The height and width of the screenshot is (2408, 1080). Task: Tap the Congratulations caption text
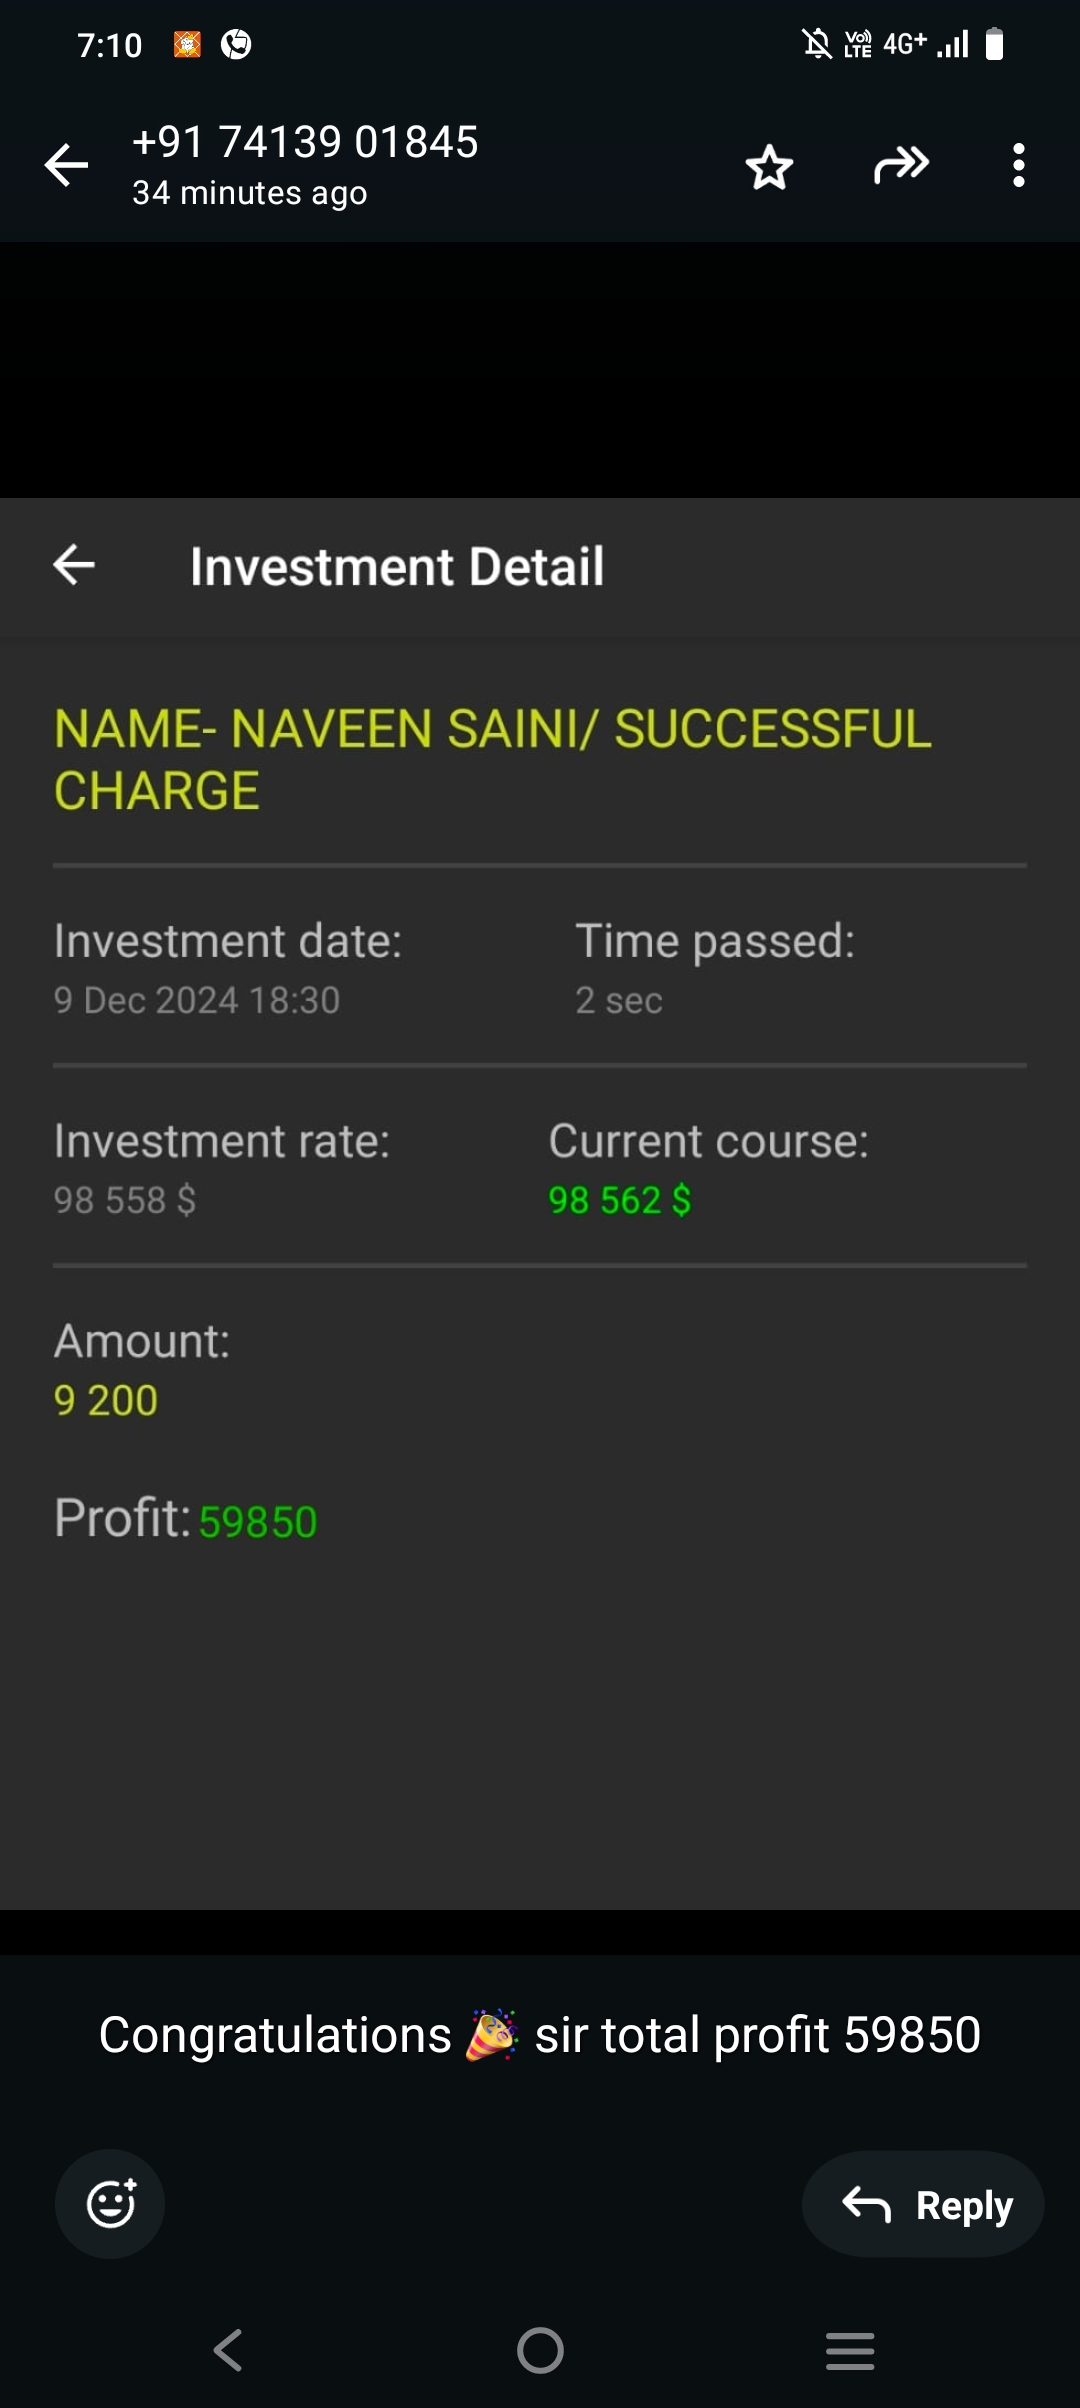(x=540, y=2035)
